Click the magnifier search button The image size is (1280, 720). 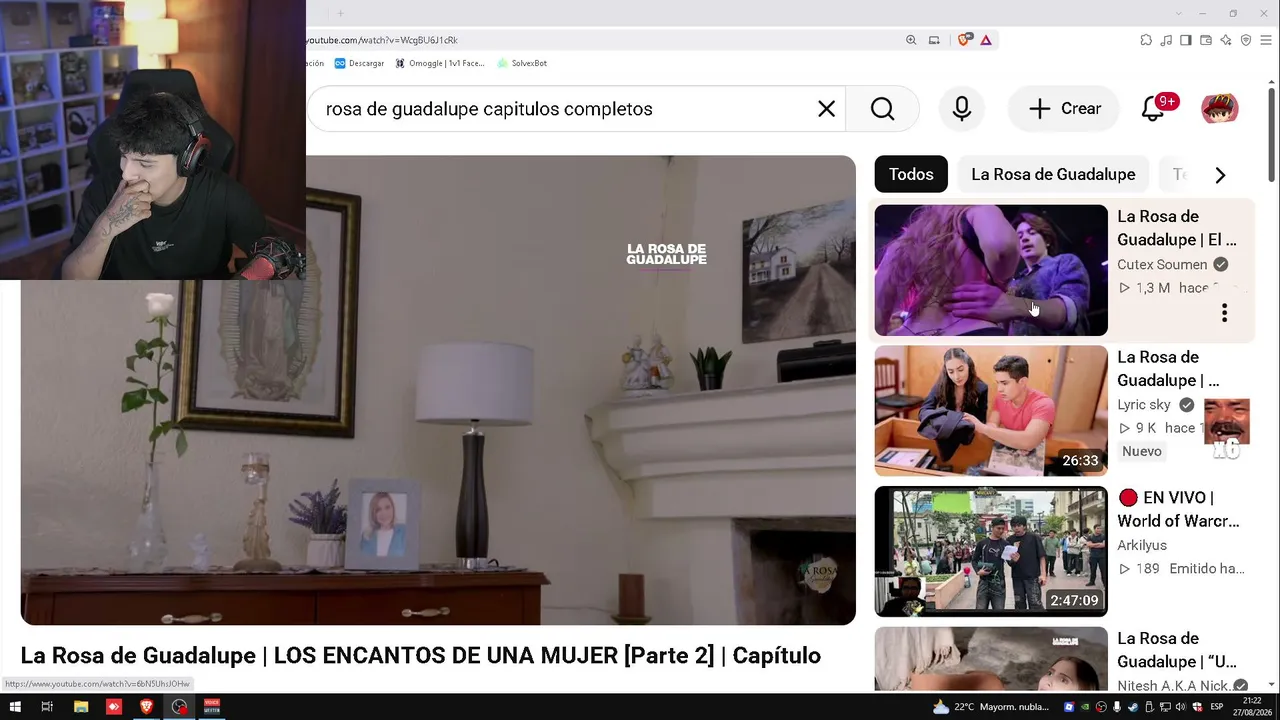point(882,109)
